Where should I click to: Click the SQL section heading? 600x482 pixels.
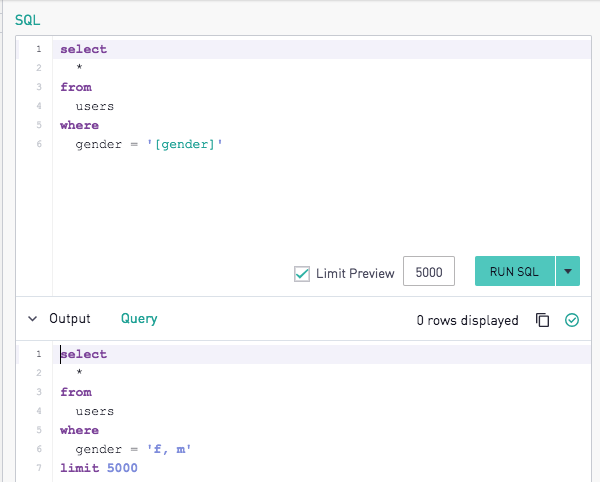click(x=28, y=20)
